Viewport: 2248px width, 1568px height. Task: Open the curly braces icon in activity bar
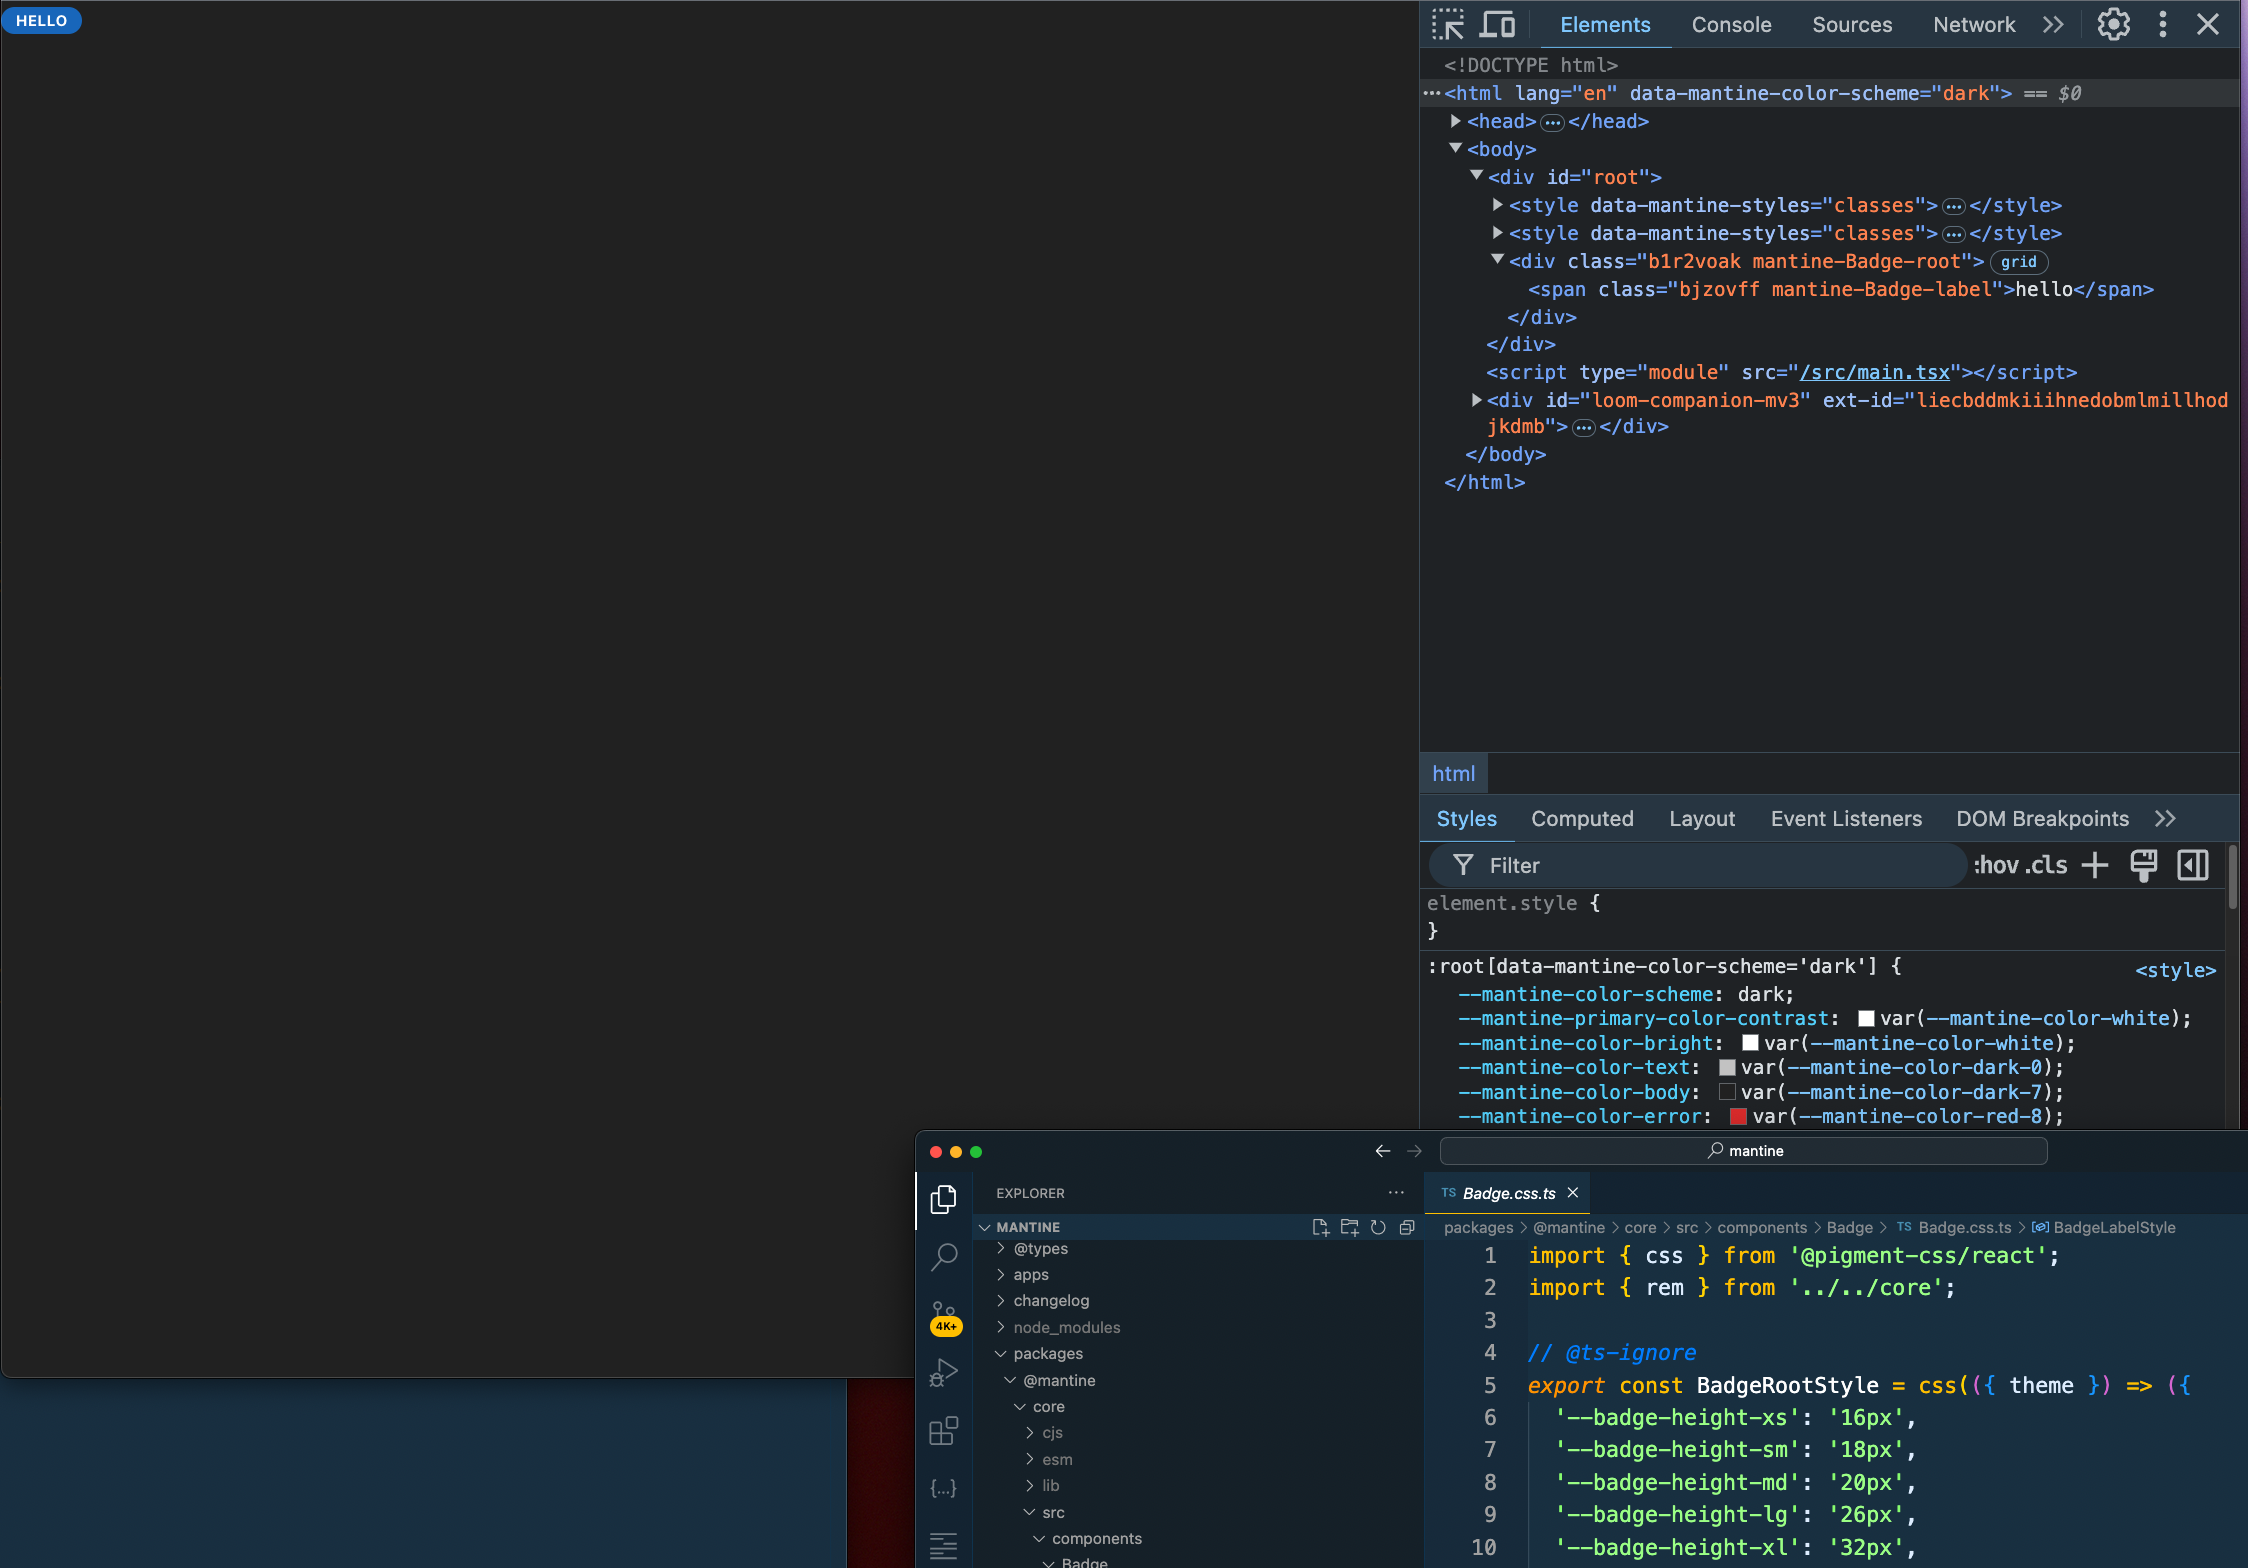tap(943, 1488)
